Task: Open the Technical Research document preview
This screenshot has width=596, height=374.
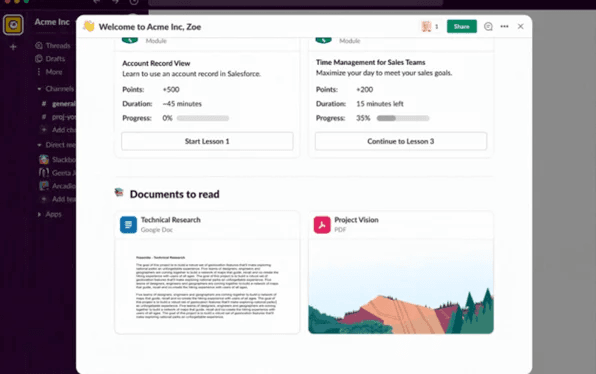Action: click(207, 287)
